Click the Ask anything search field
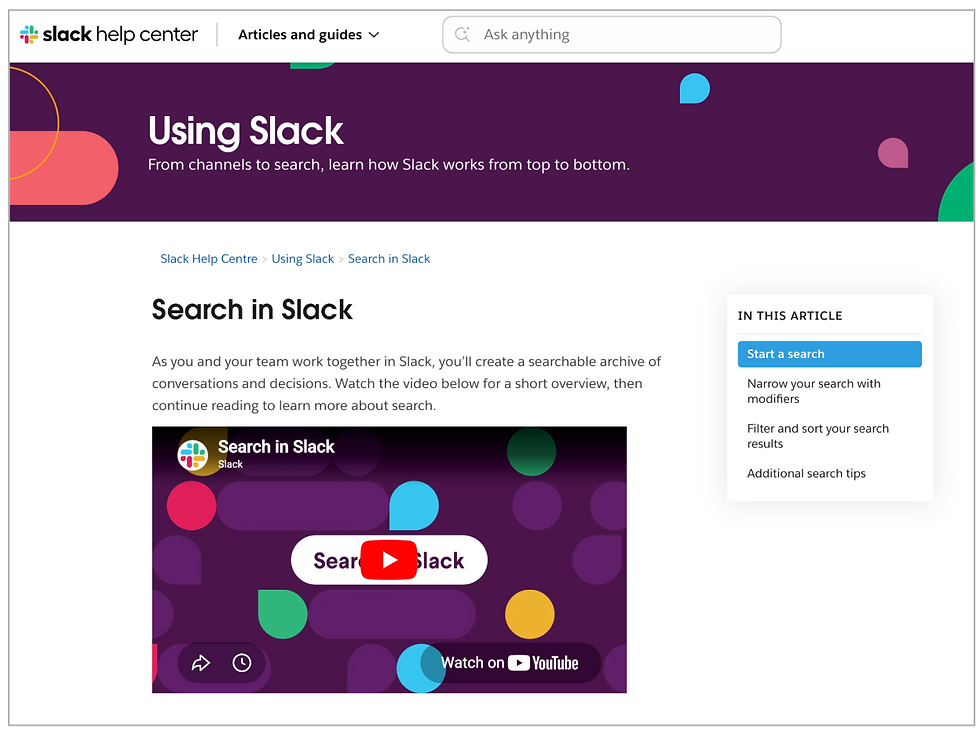The height and width of the screenshot is (735, 980). pos(612,34)
